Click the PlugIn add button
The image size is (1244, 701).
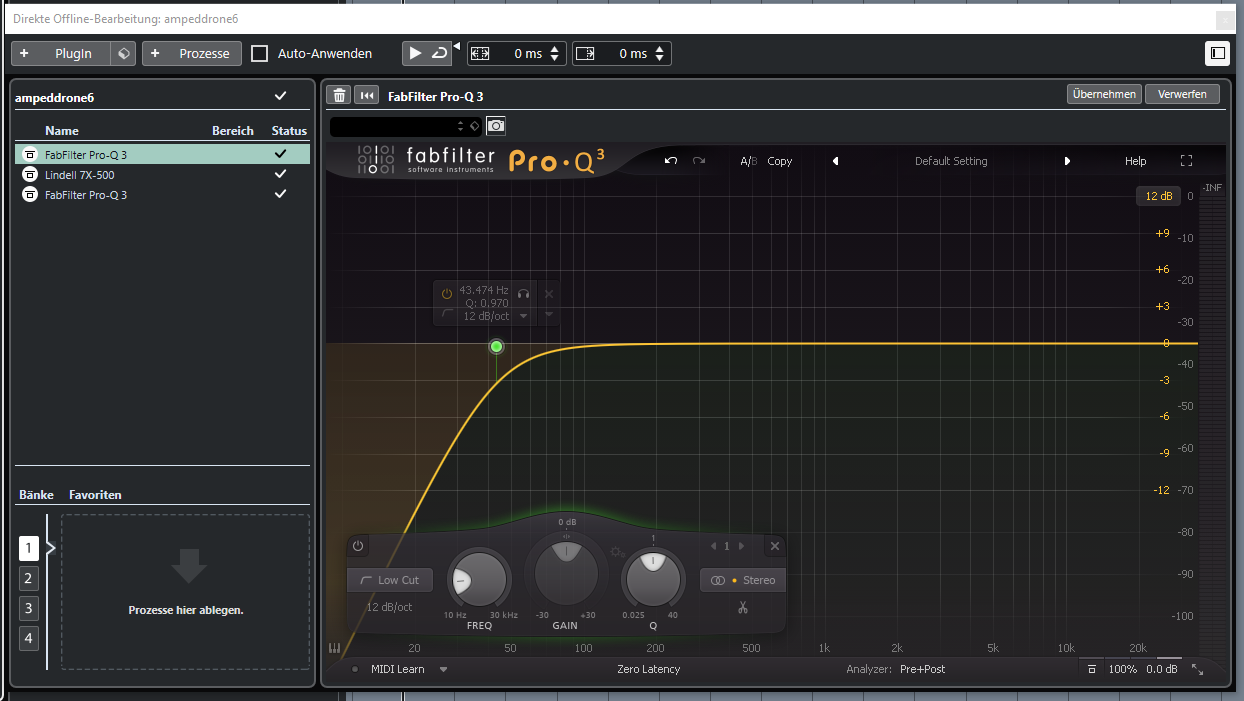point(61,53)
